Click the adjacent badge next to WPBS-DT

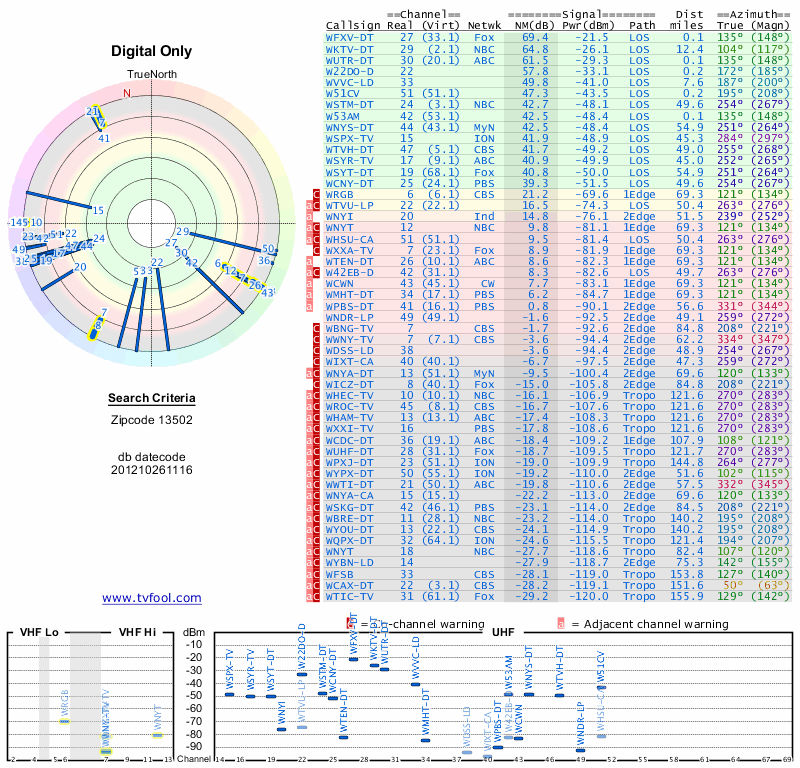click(309, 306)
